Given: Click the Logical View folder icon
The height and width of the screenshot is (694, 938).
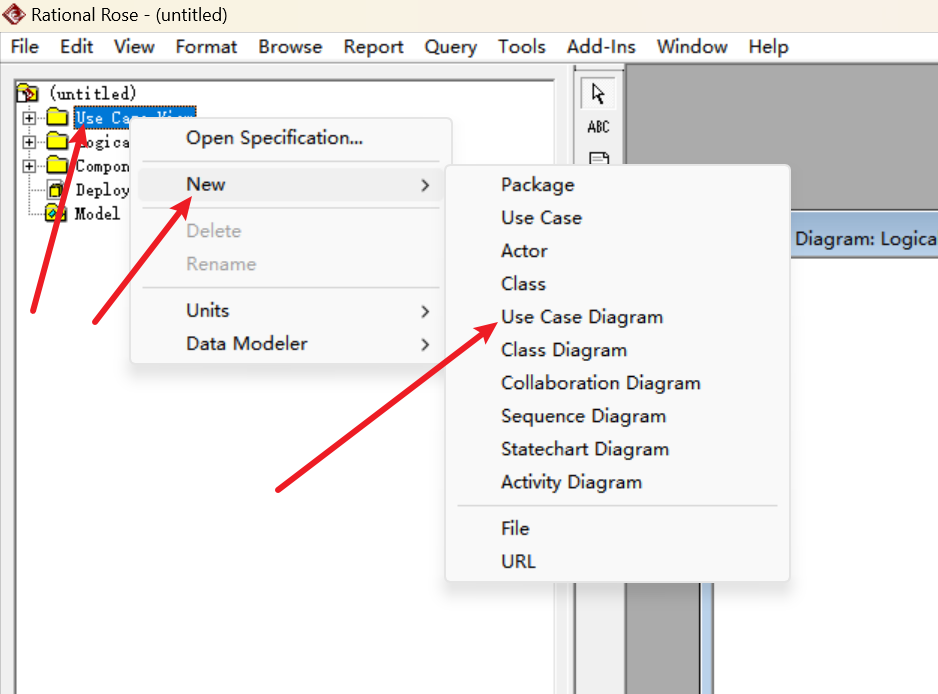Looking at the screenshot, I should point(57,141).
